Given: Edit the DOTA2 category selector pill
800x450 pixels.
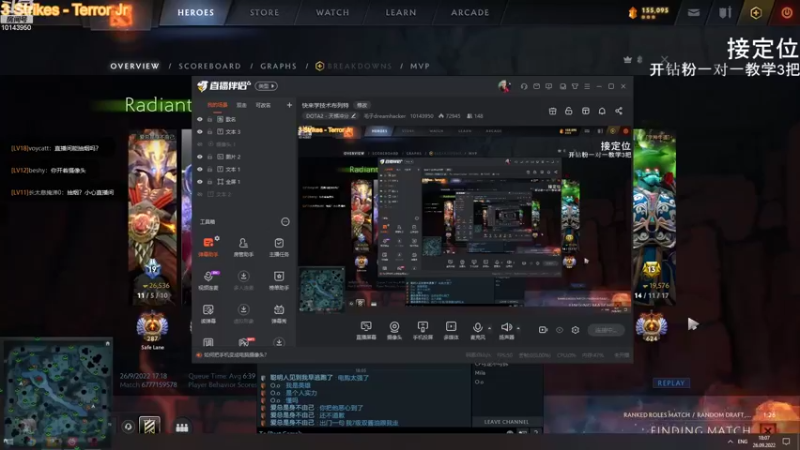Looking at the screenshot, I should 331,116.
